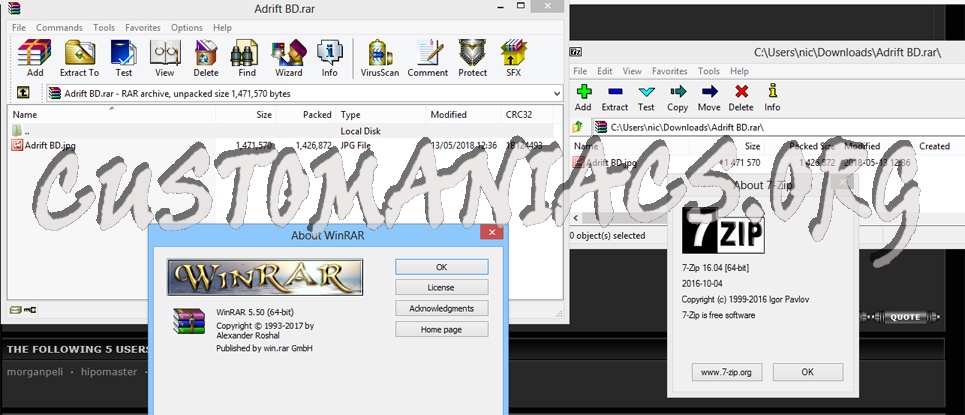Click WinRAR Add toolbar icon
965x415 pixels.
[x=34, y=58]
